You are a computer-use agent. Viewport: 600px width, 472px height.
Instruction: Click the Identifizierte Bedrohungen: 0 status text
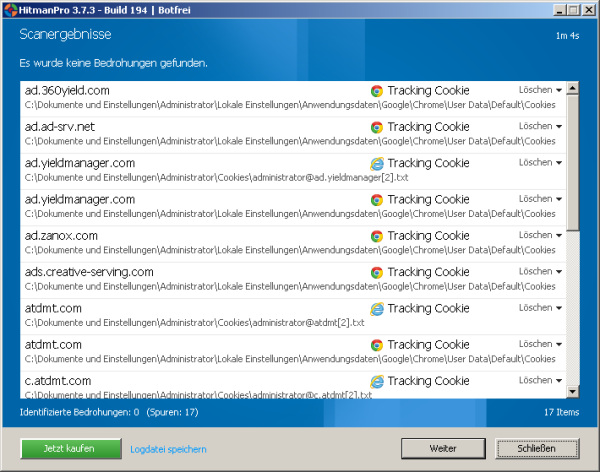[x=80, y=412]
